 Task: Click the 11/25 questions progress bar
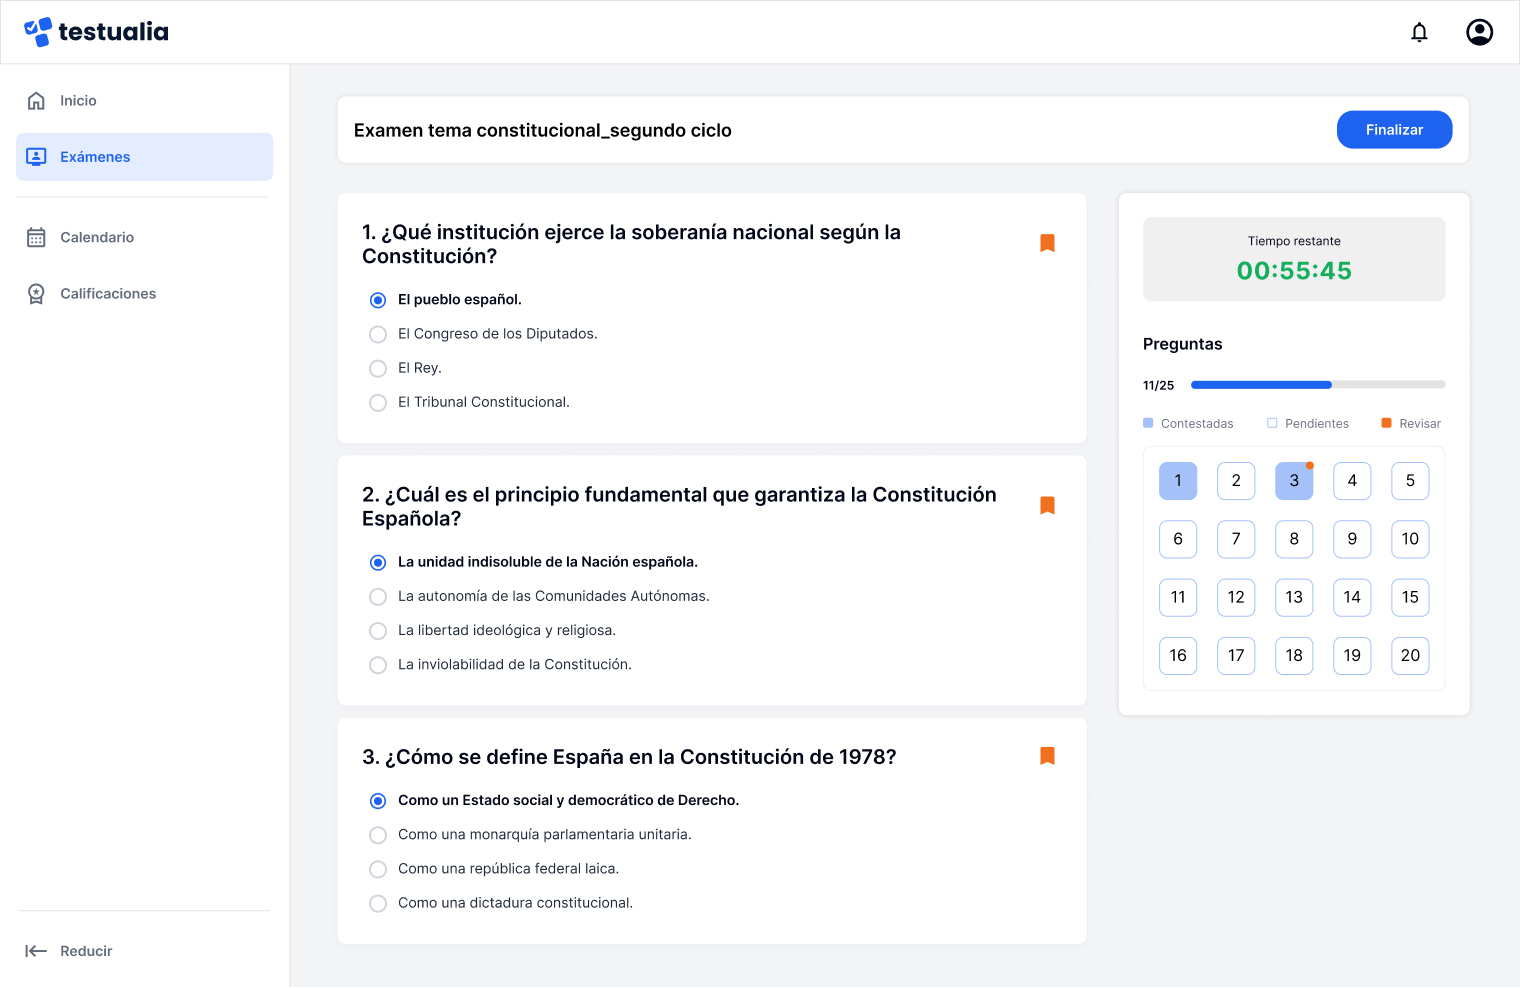1317,384
